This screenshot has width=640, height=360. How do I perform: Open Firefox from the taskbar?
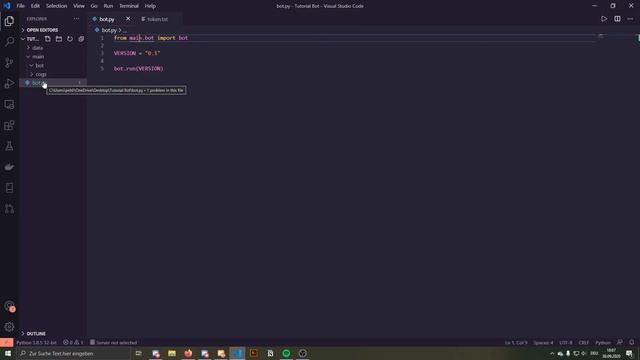188,353
